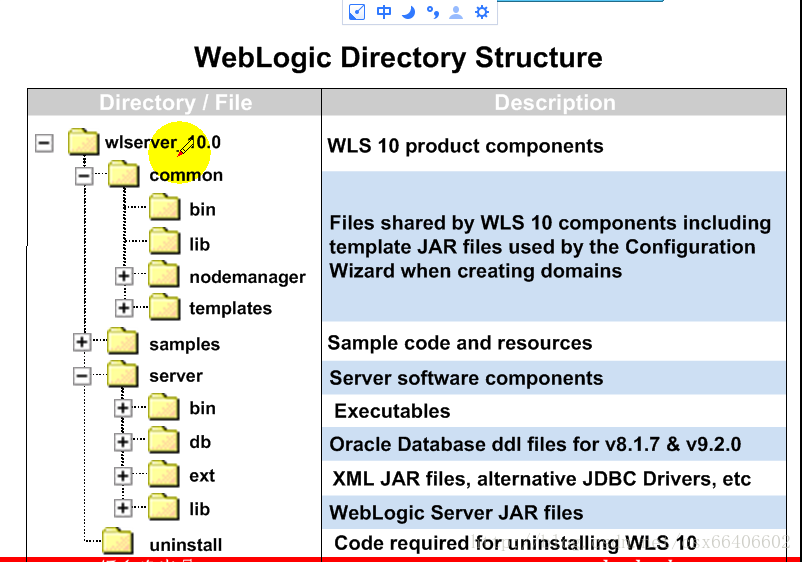Click the db label
Image resolution: width=802 pixels, height=562 pixels.
200,442
